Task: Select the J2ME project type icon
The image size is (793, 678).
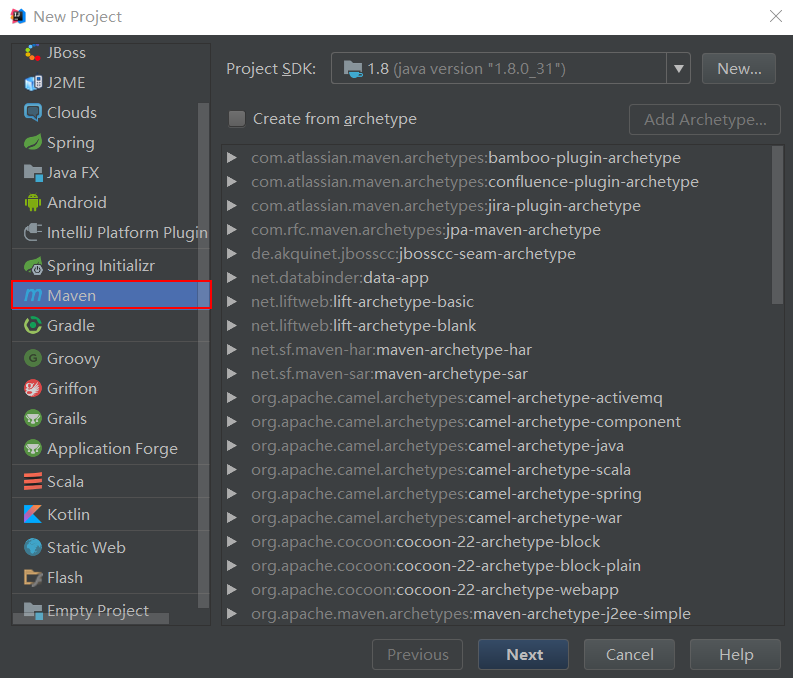Action: [33, 82]
